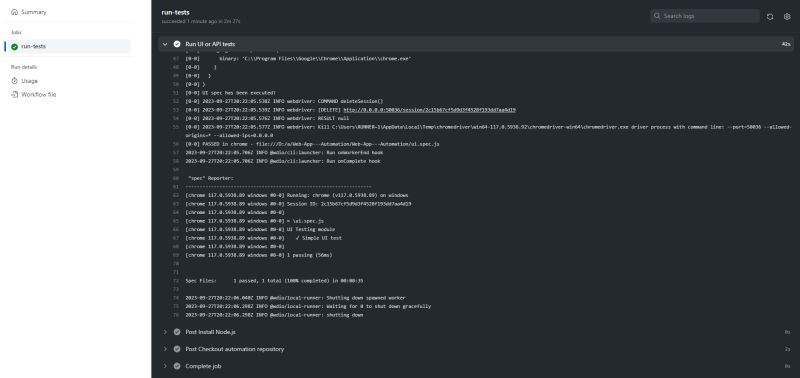Click log line '✓ Simple UI test'
This screenshot has height=378, width=800.
tap(263, 238)
